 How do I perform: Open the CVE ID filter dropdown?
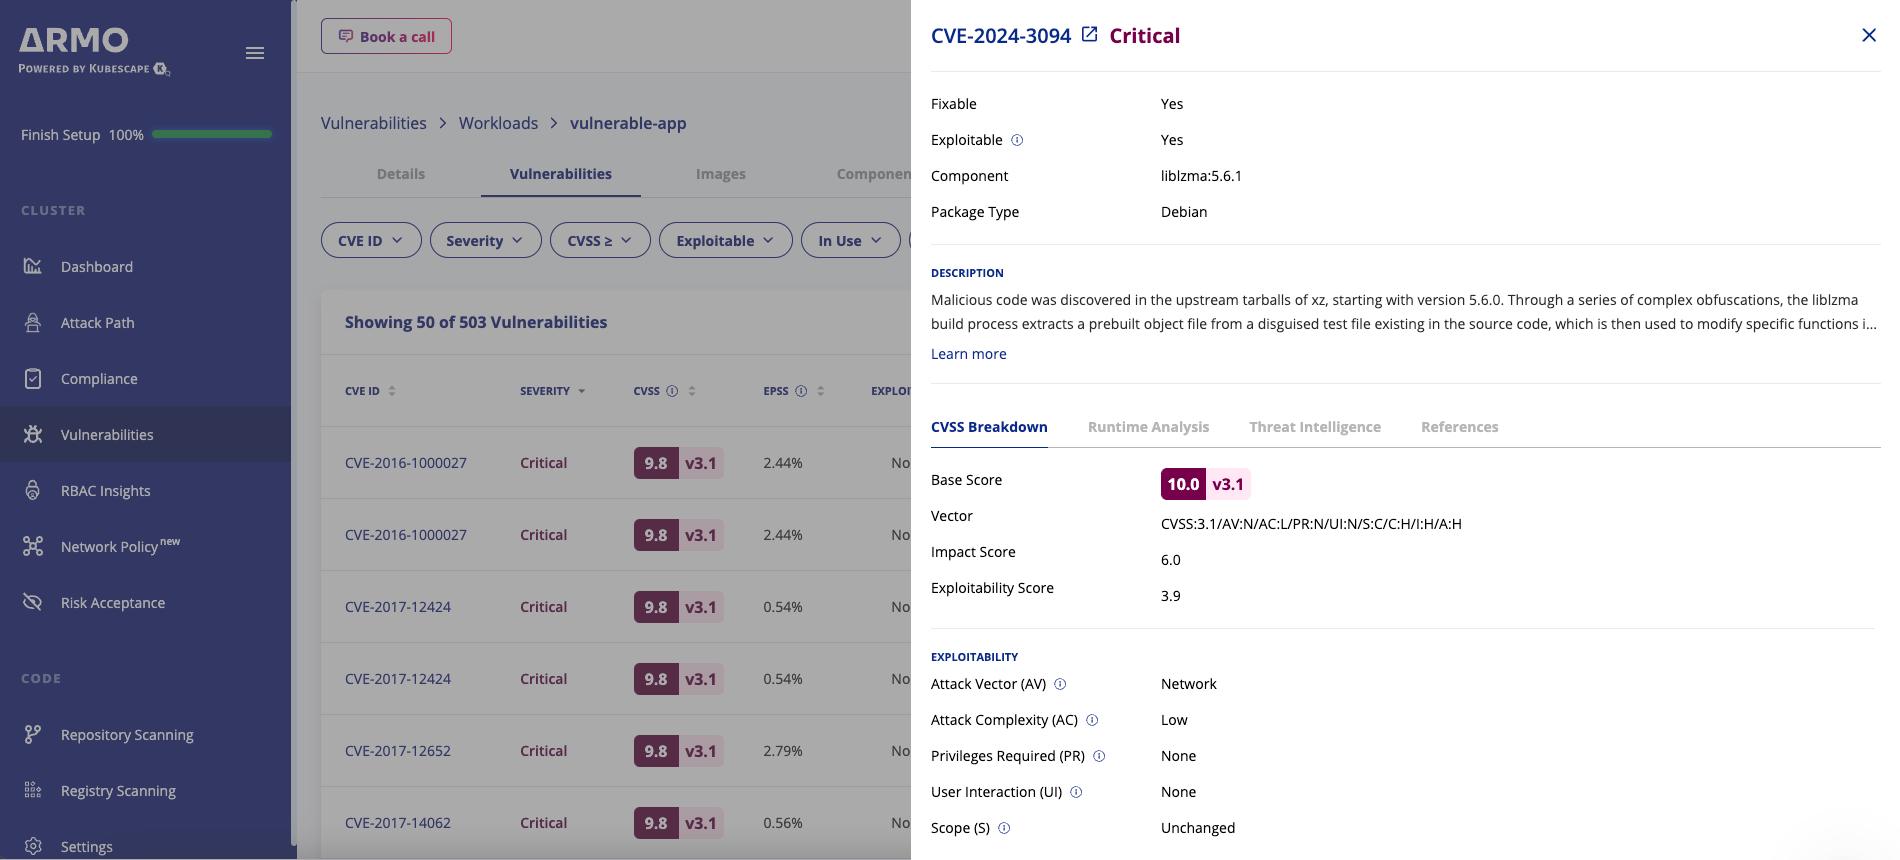[371, 240]
